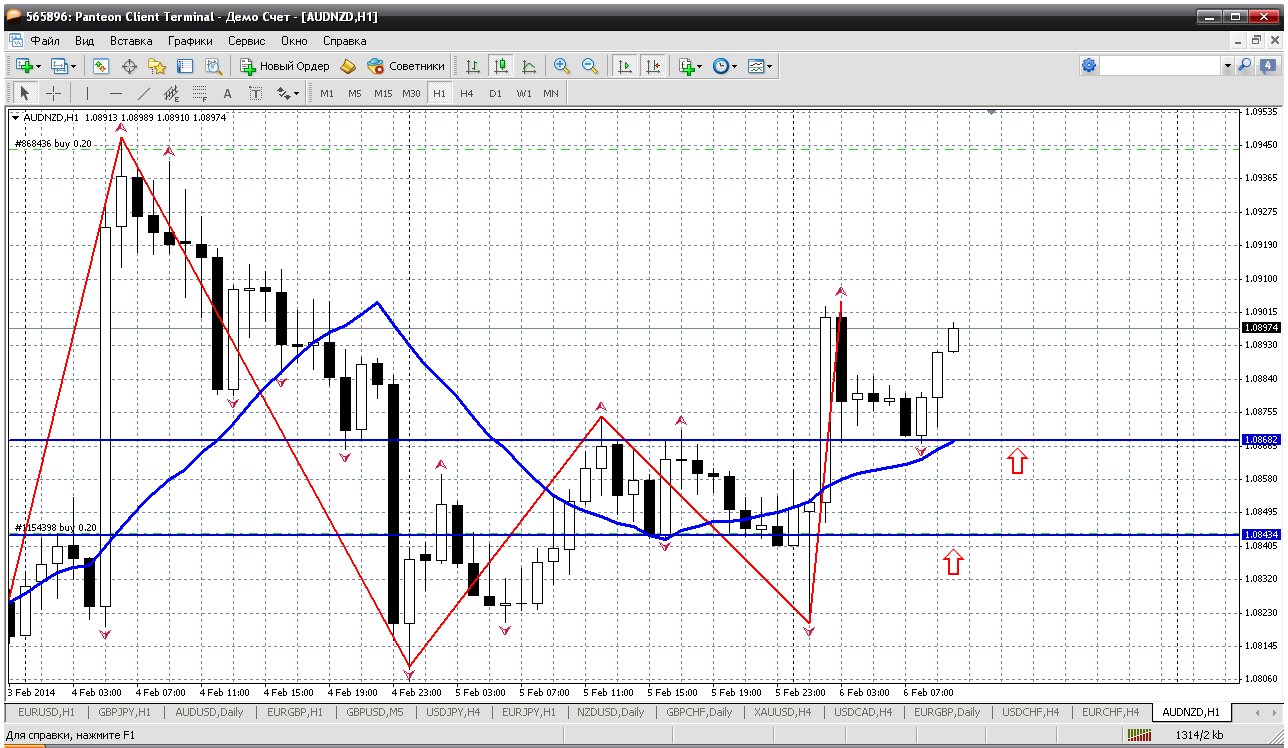Switch to the XAUUSD,H4 chart tab
The width and height of the screenshot is (1288, 748).
(781, 712)
